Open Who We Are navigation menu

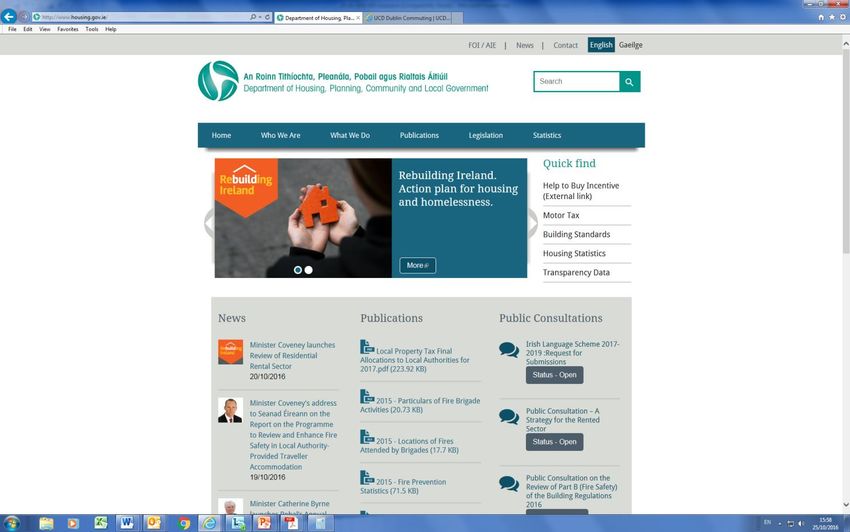[280, 136]
